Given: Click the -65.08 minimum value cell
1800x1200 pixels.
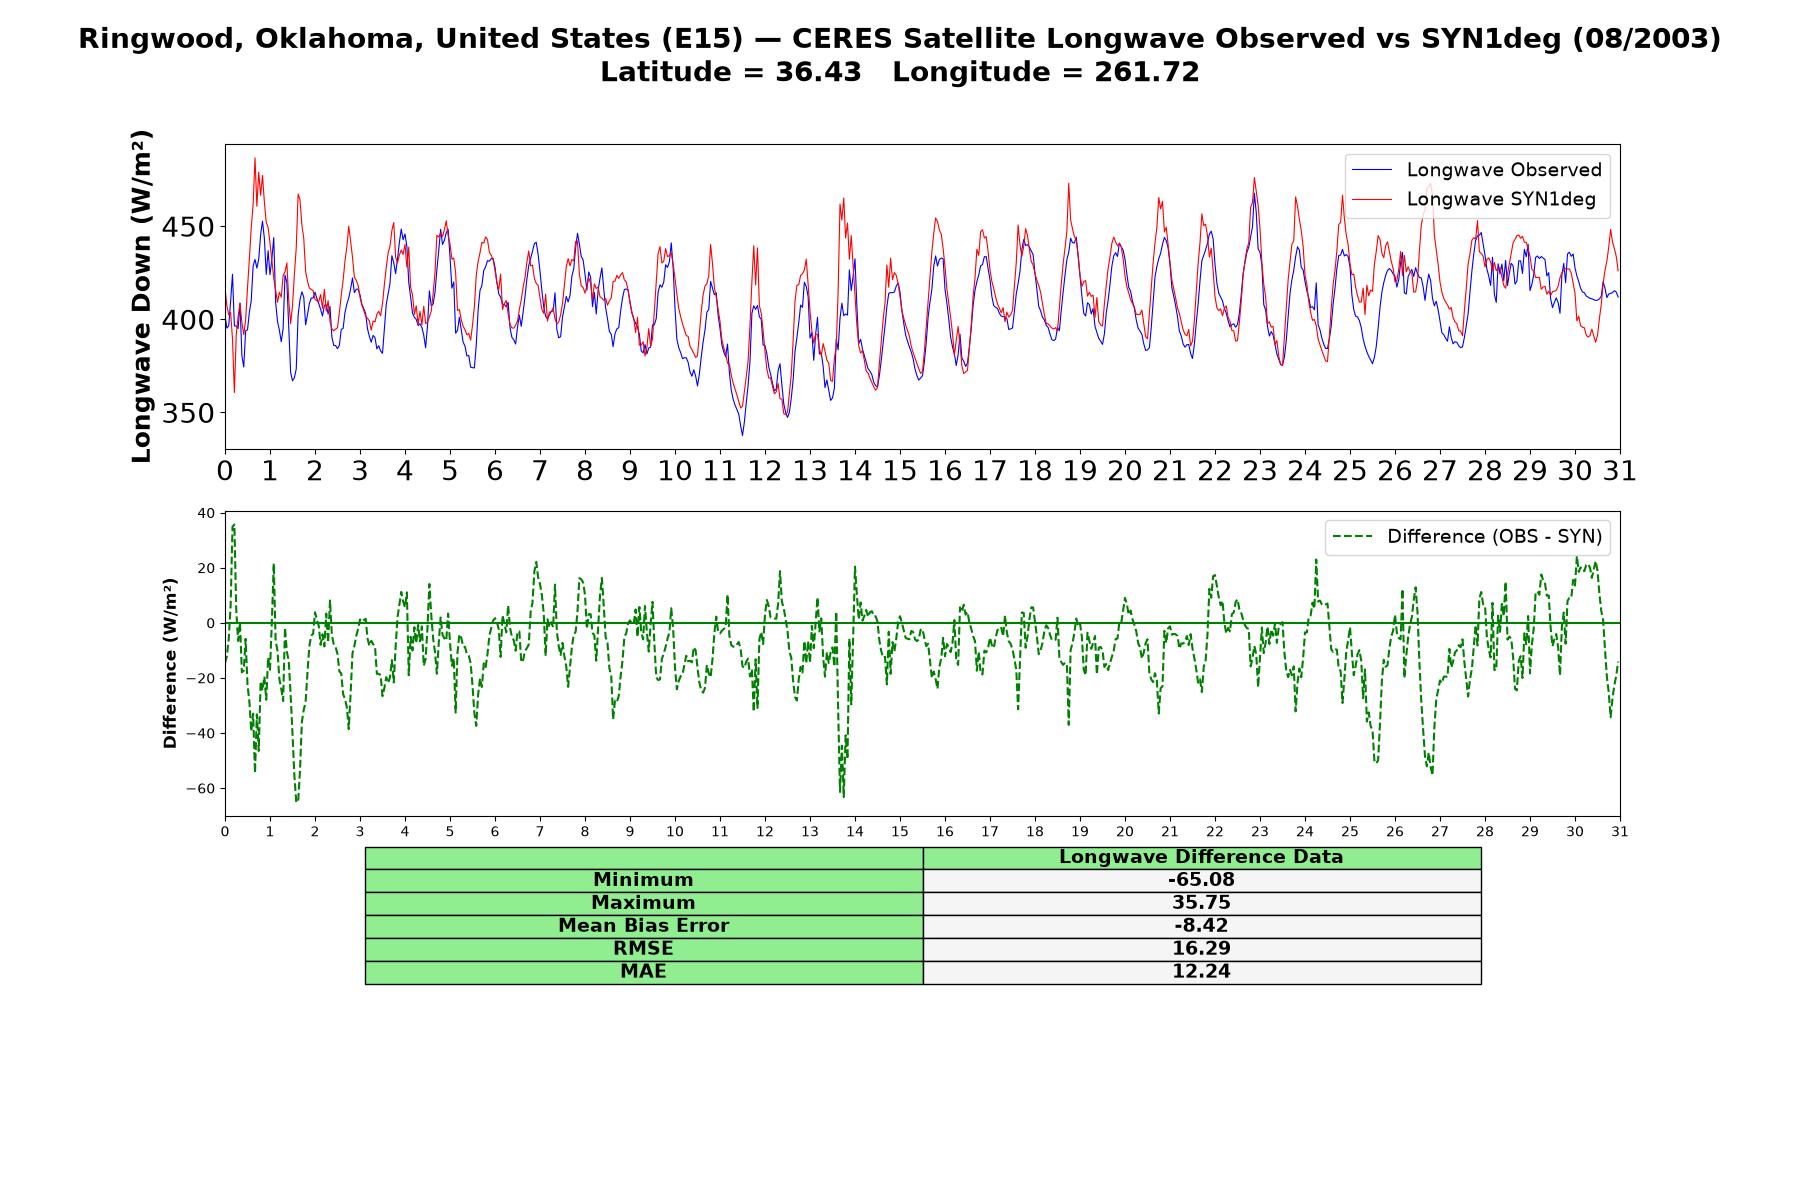Looking at the screenshot, I should point(1201,880).
